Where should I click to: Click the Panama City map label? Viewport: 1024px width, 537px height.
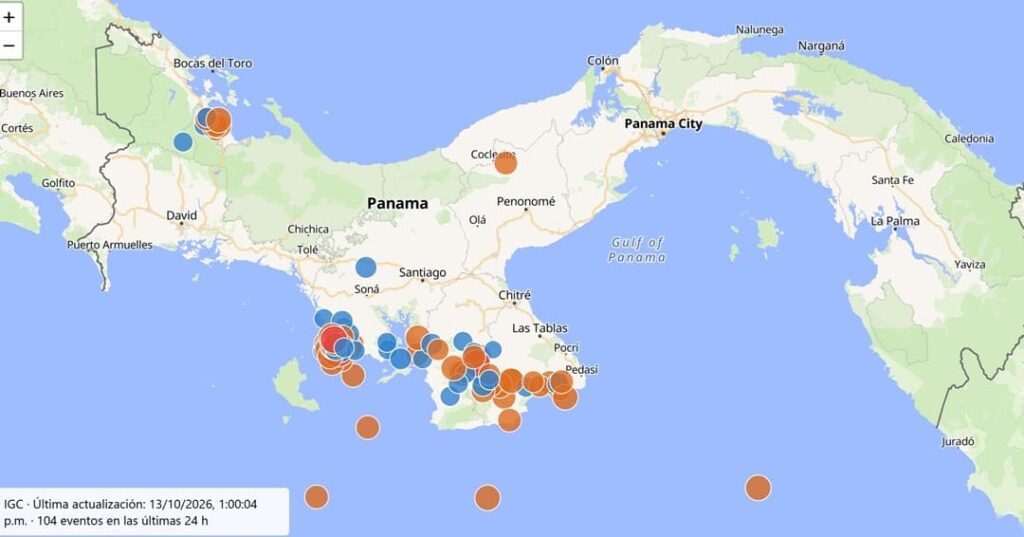(x=663, y=123)
